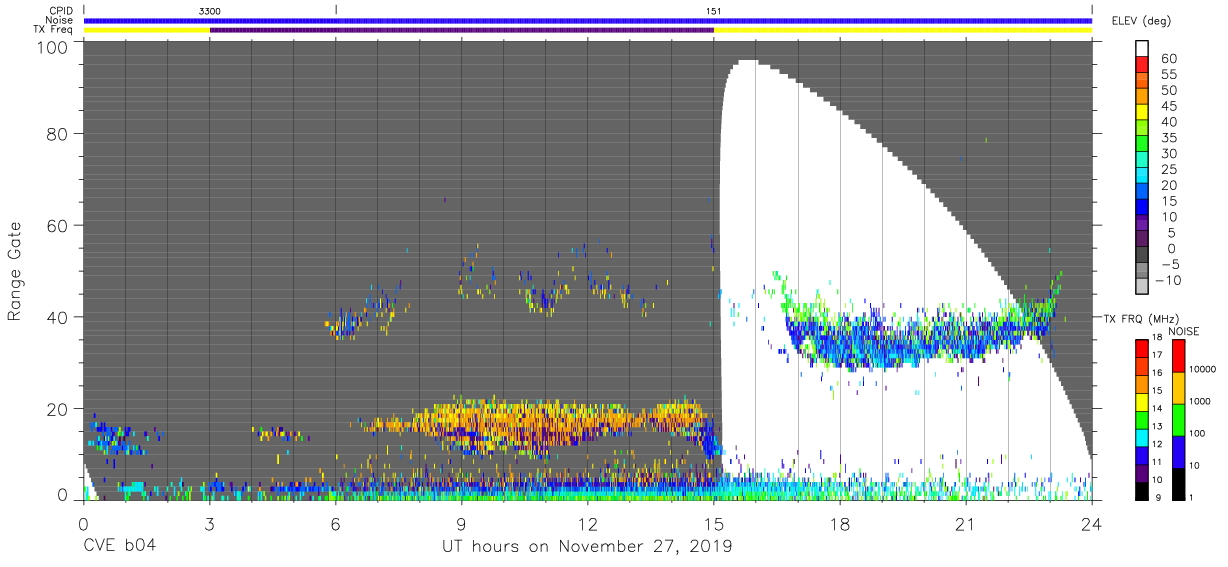Click the Range Gate axis tick '40'
1228x567 pixels.
click(x=57, y=317)
